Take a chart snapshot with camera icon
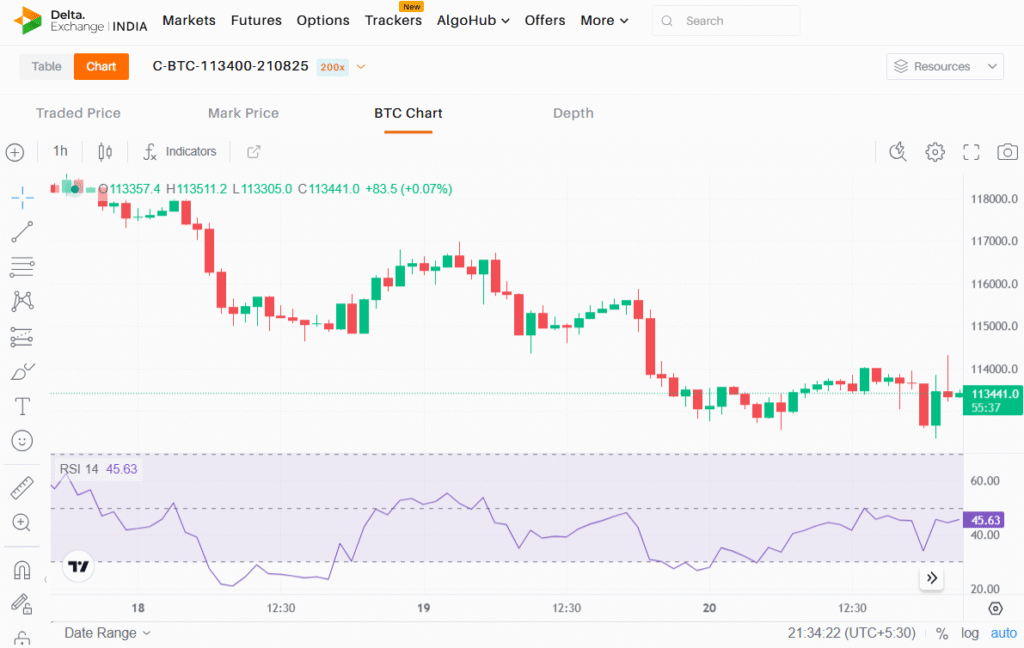The image size is (1024, 648). point(1007,152)
